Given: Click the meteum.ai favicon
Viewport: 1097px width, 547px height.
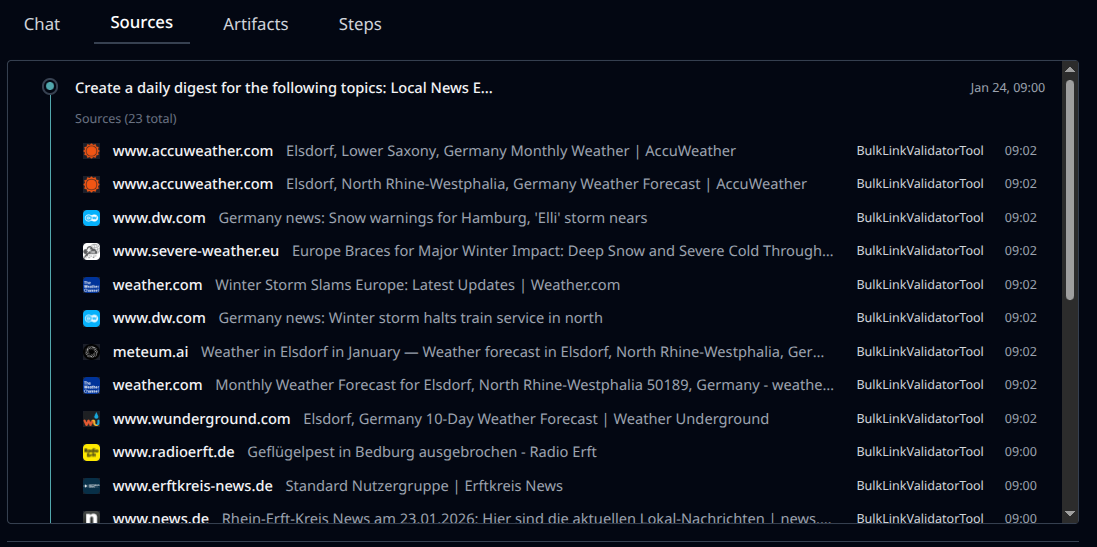Looking at the screenshot, I should coord(91,352).
